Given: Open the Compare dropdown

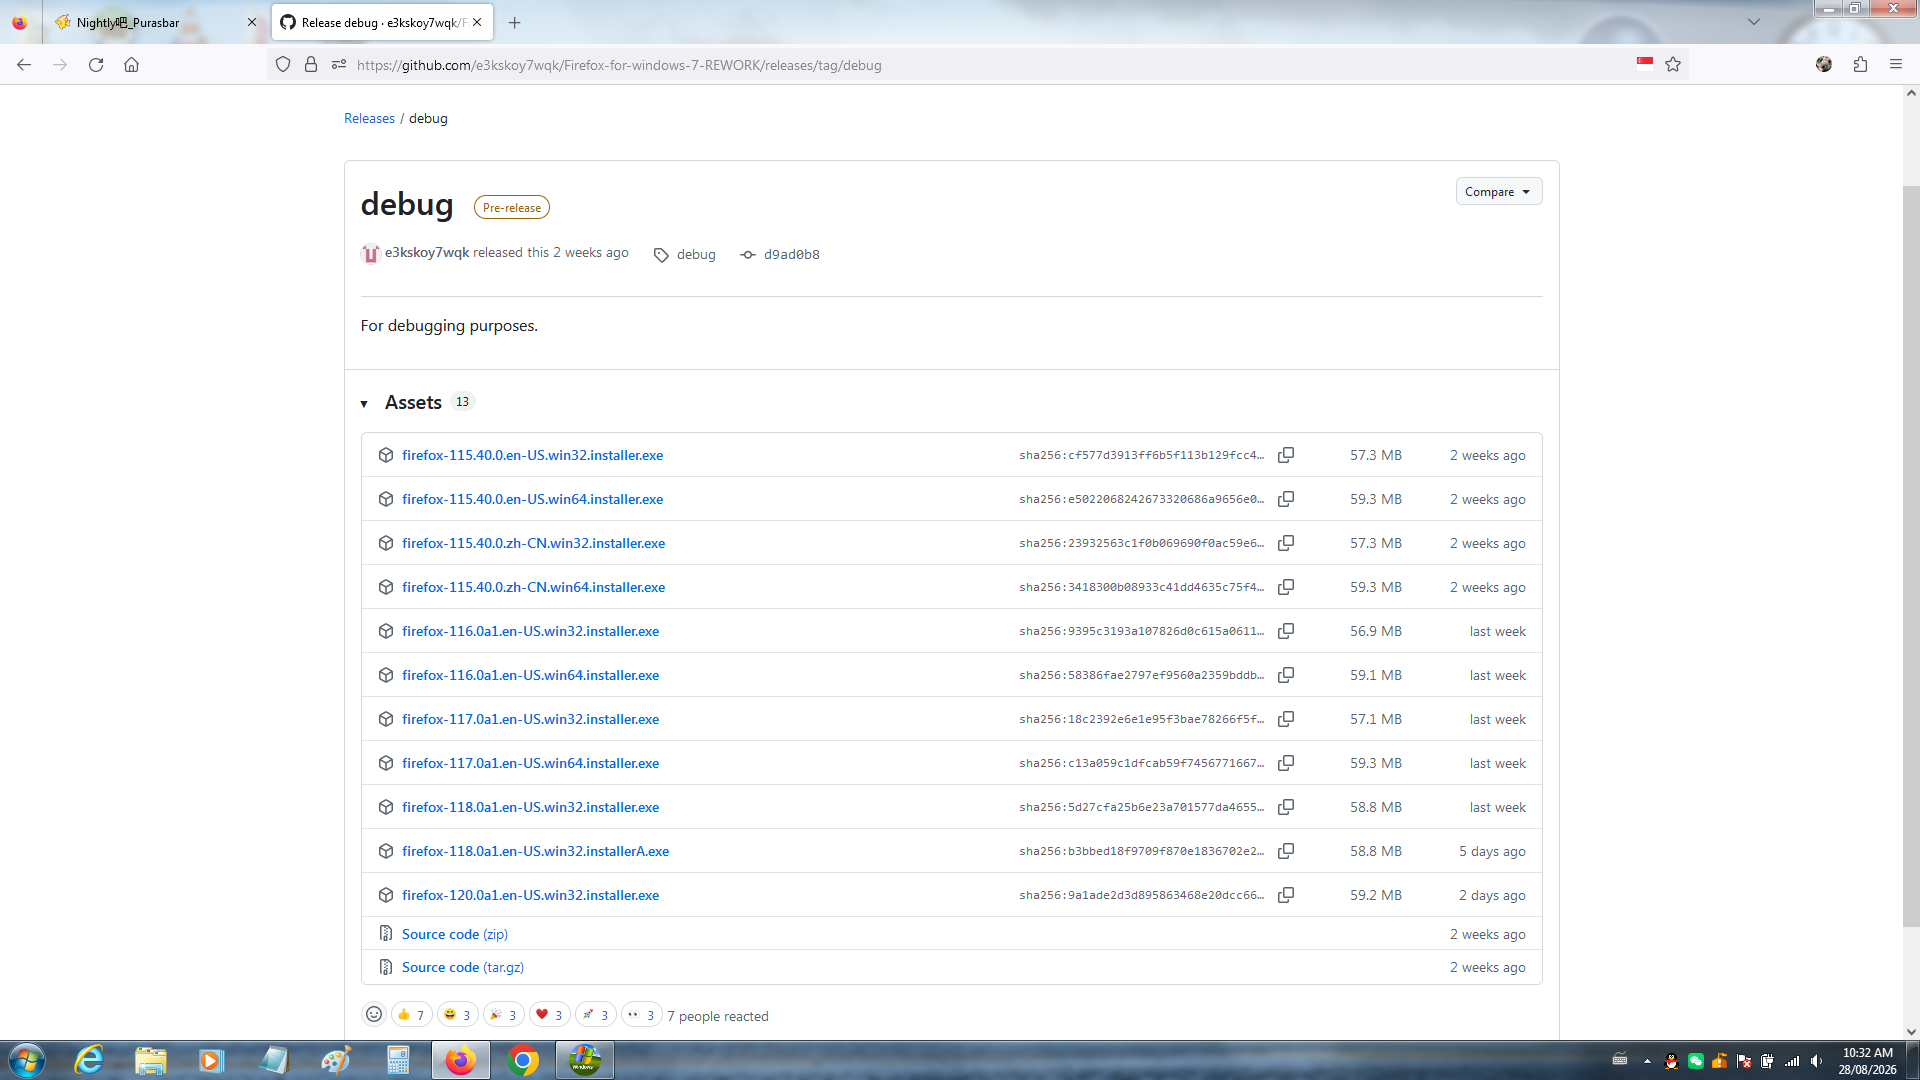Looking at the screenshot, I should tap(1498, 192).
